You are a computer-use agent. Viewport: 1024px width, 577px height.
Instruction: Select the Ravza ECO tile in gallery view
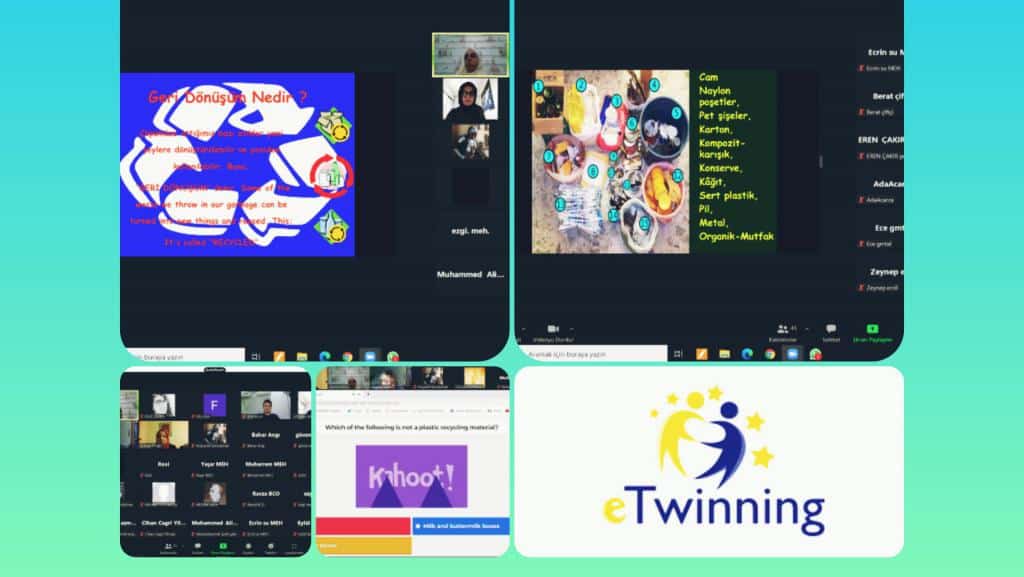tap(265, 493)
